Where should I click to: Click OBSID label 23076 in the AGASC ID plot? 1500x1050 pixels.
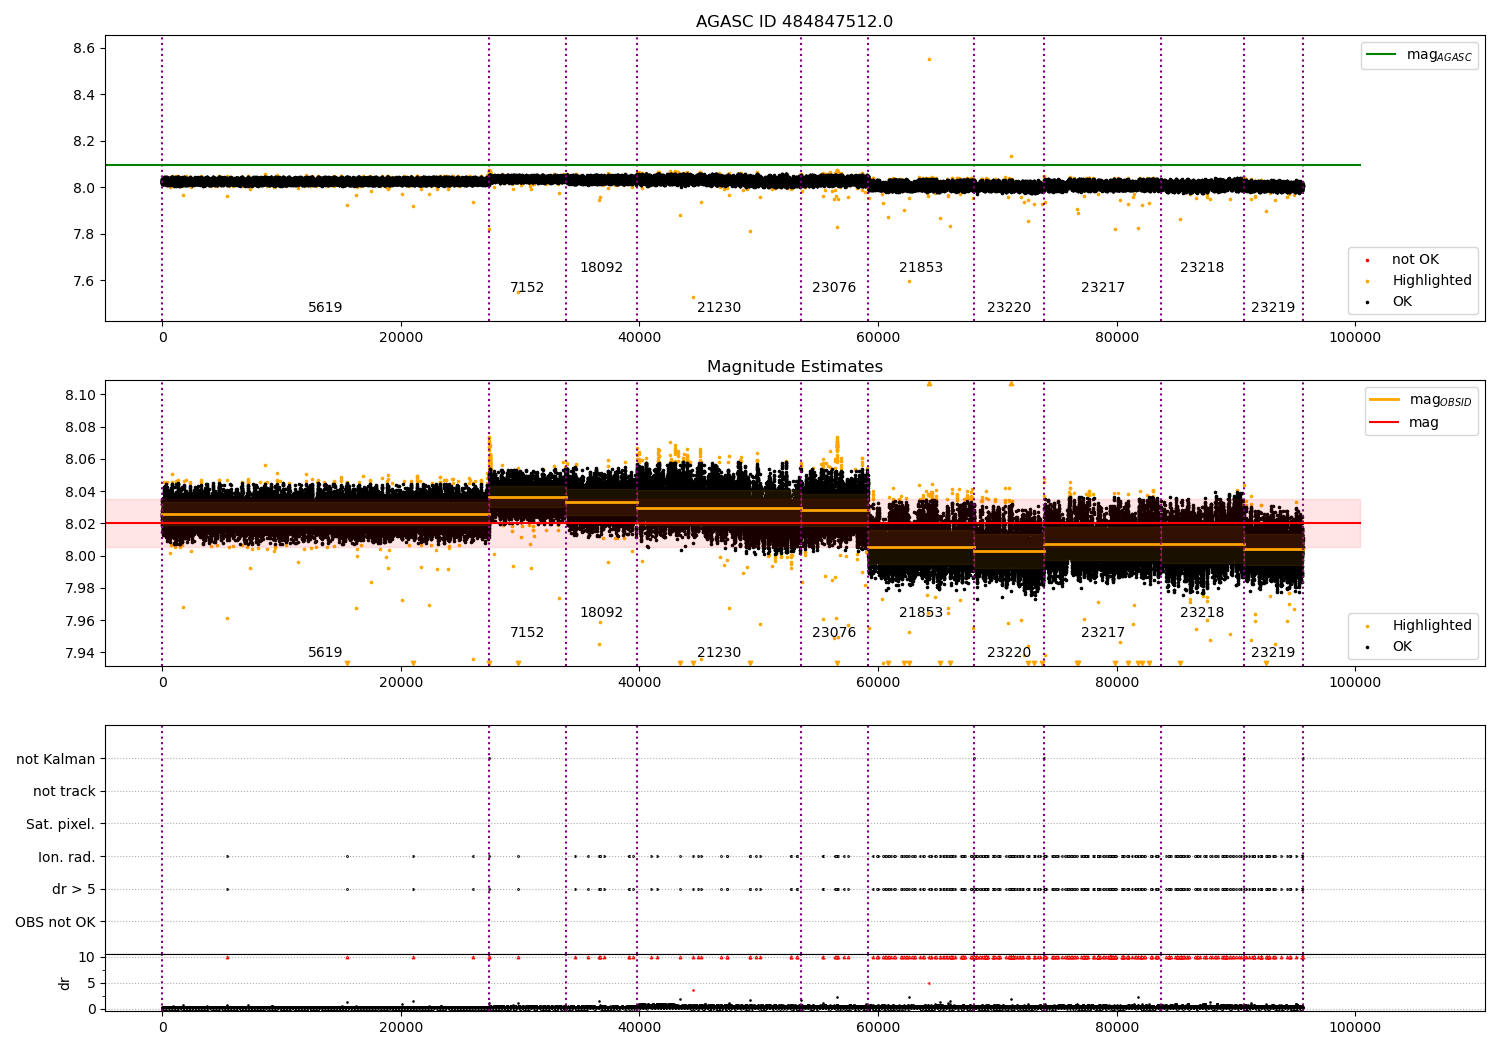pos(834,288)
